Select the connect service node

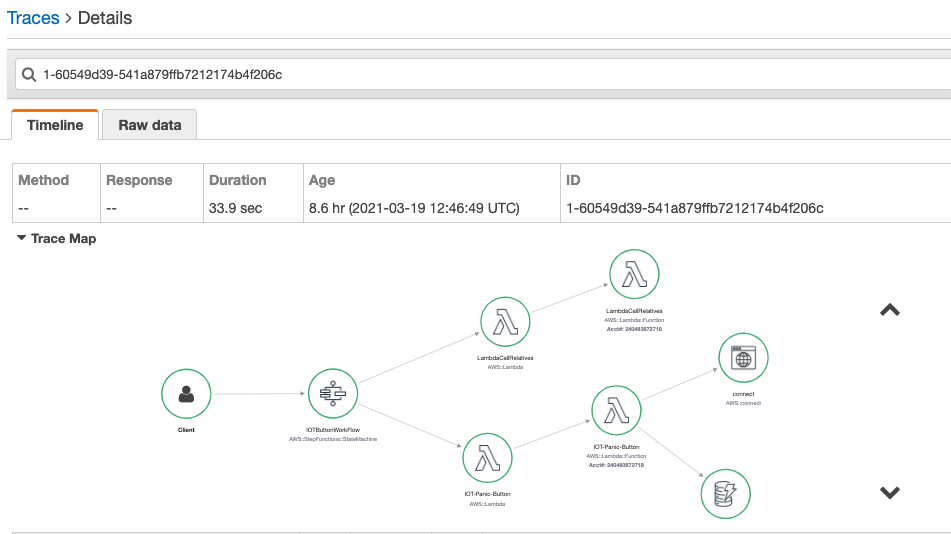tap(744, 358)
